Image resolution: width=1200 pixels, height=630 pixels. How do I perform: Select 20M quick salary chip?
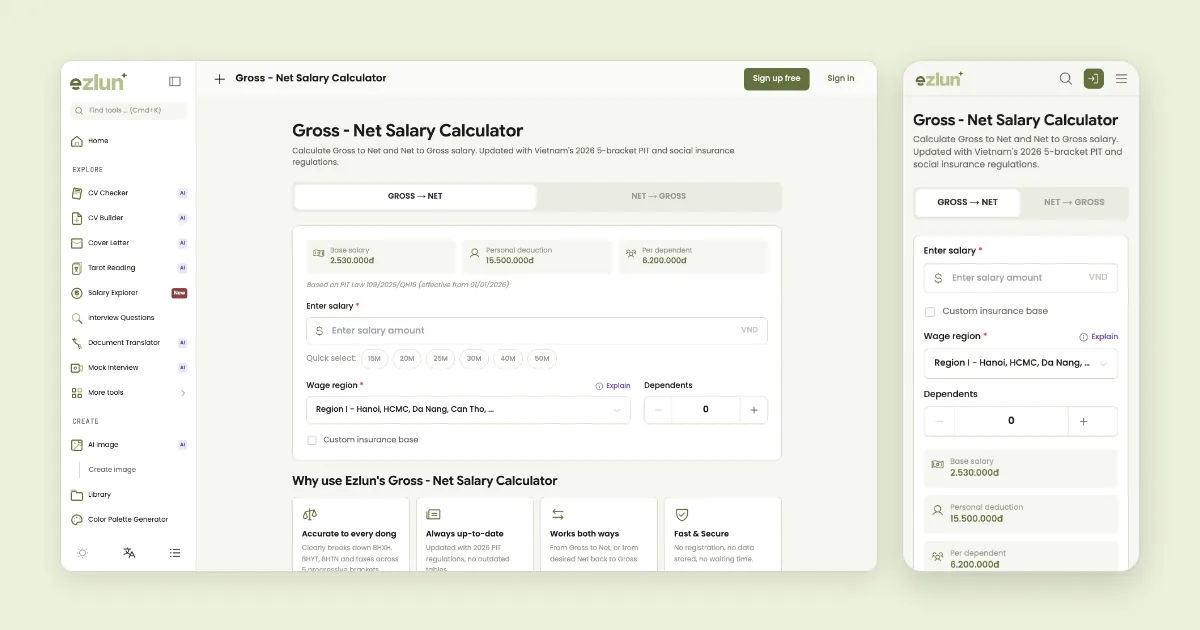tap(406, 358)
